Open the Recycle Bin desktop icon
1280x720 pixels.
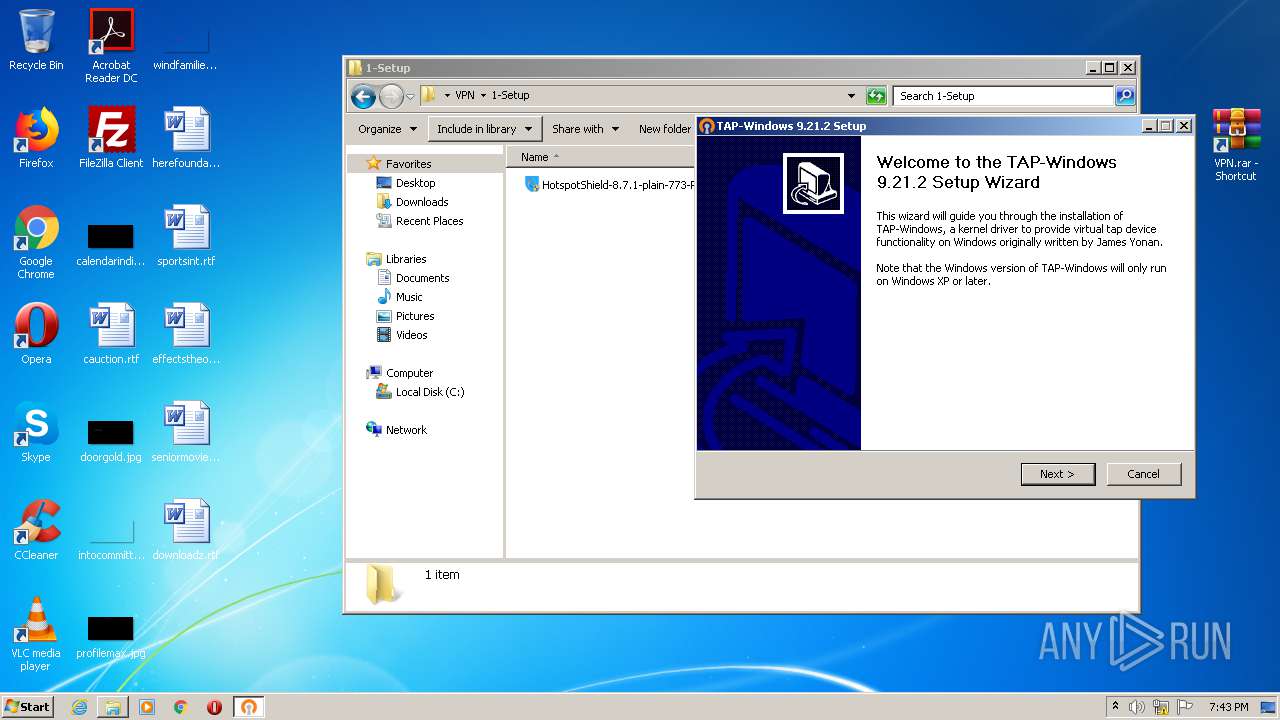click(x=36, y=40)
